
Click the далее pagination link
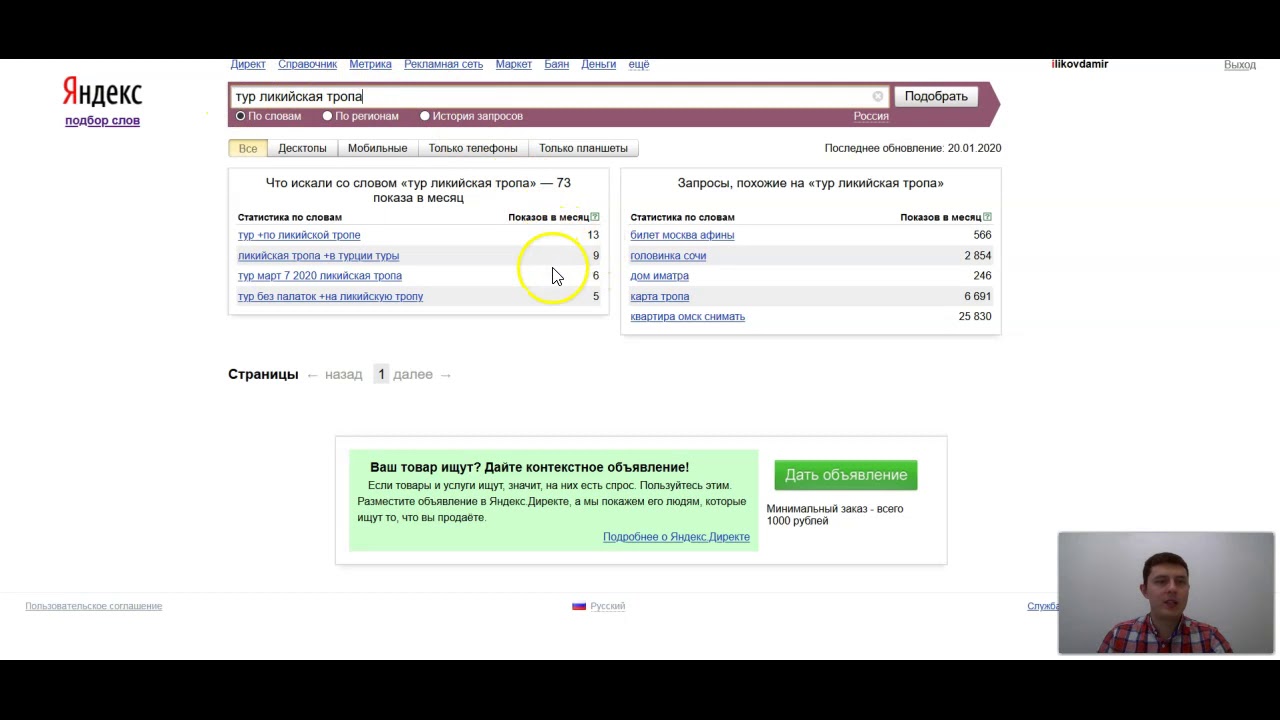coord(413,374)
